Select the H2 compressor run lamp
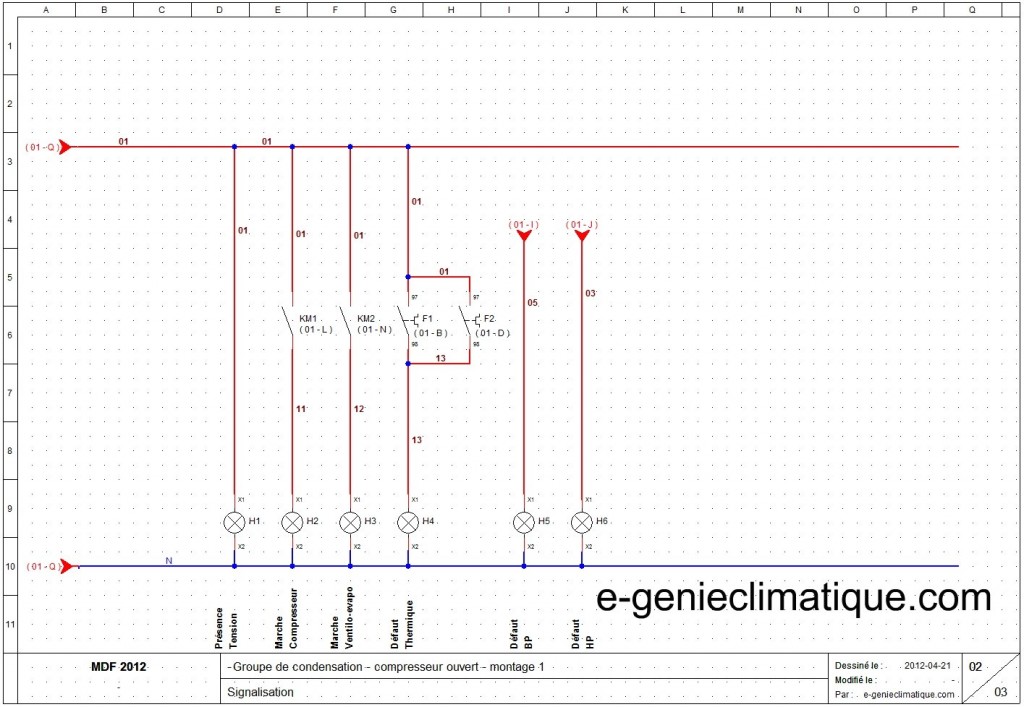The height and width of the screenshot is (707, 1024). point(292,523)
